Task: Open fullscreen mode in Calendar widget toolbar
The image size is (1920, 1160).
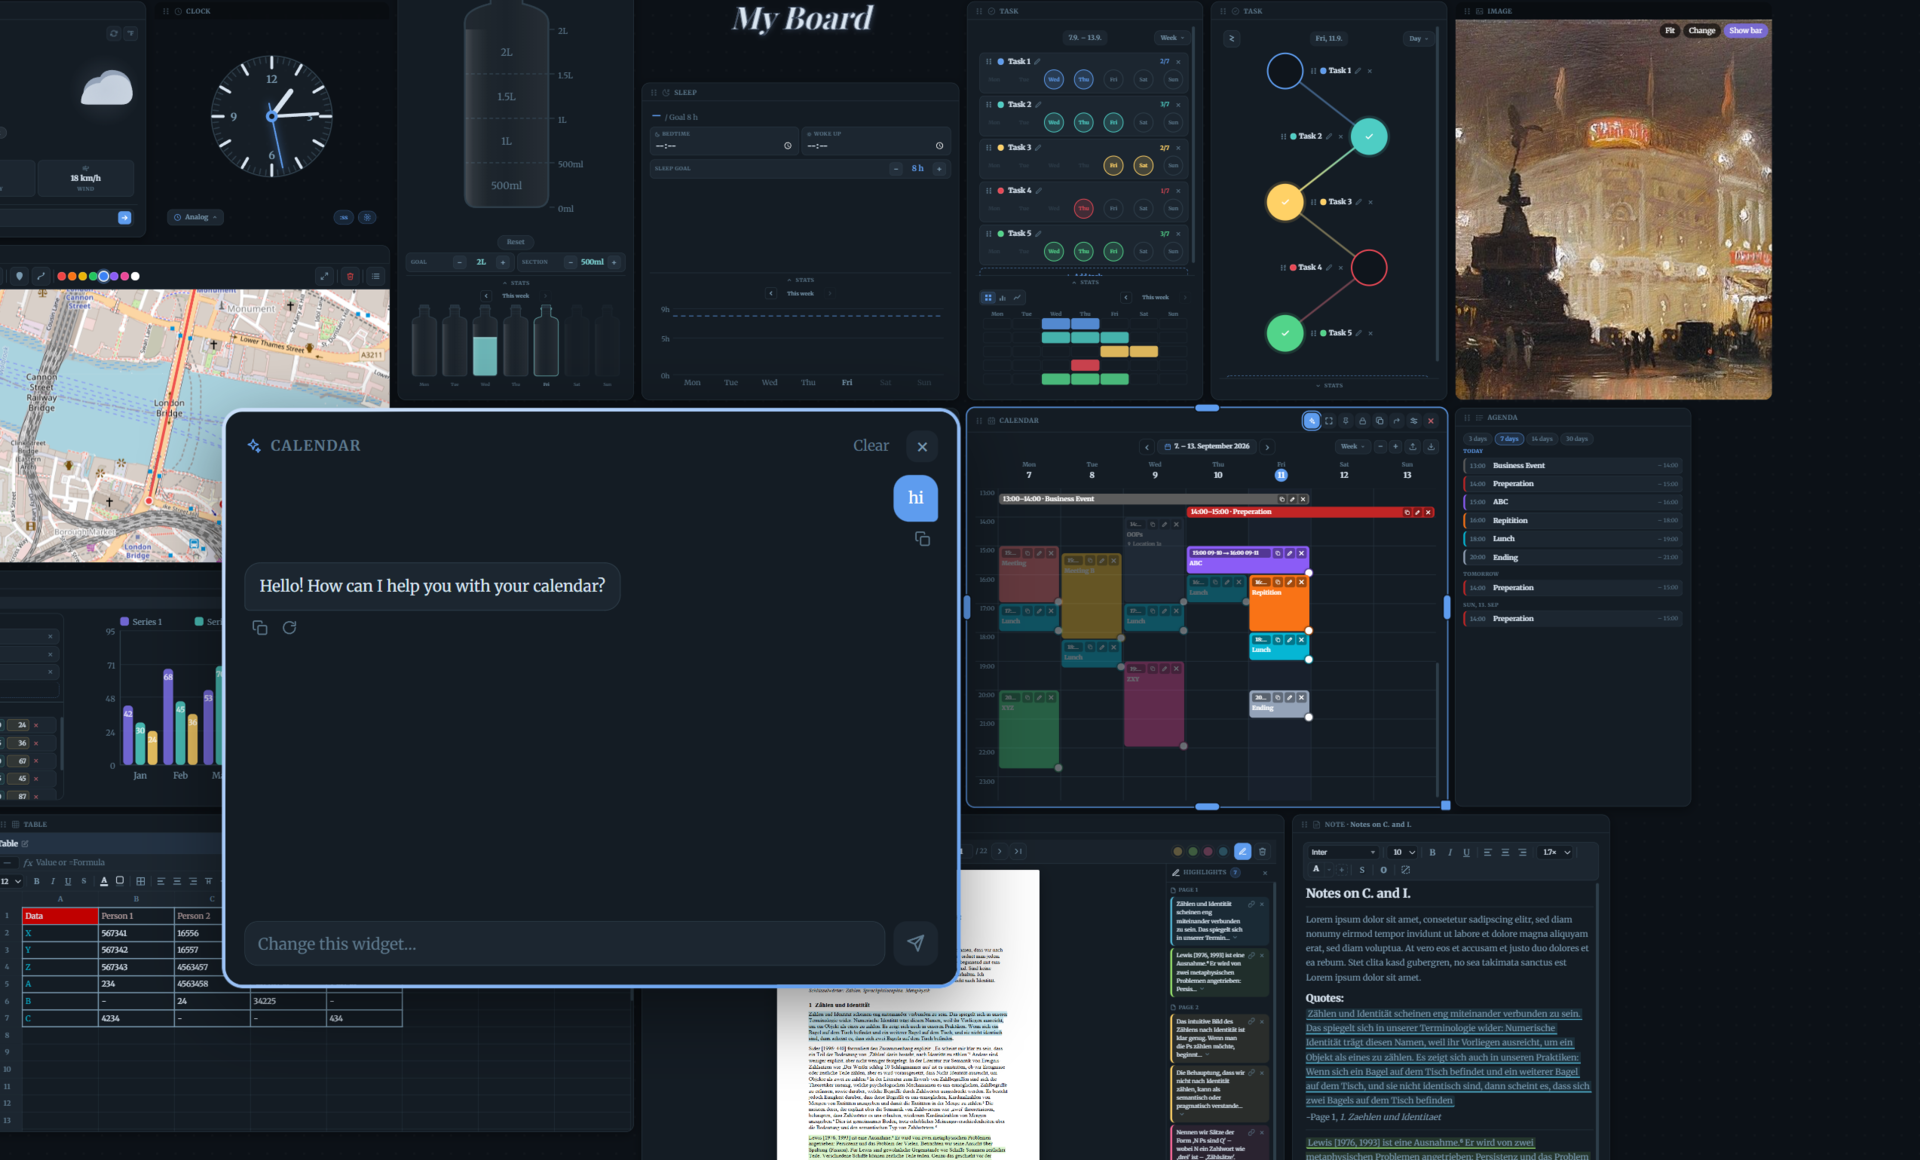Action: [1328, 421]
